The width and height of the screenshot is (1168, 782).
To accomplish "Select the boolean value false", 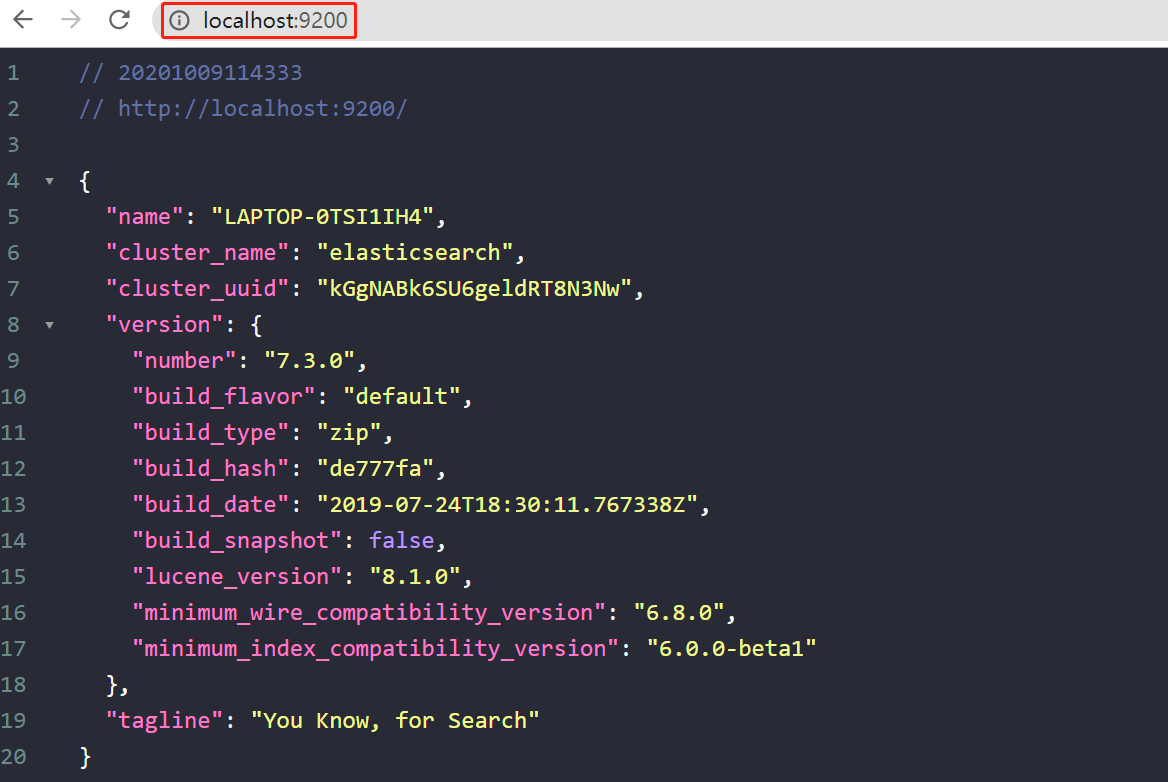I will pos(402,541).
